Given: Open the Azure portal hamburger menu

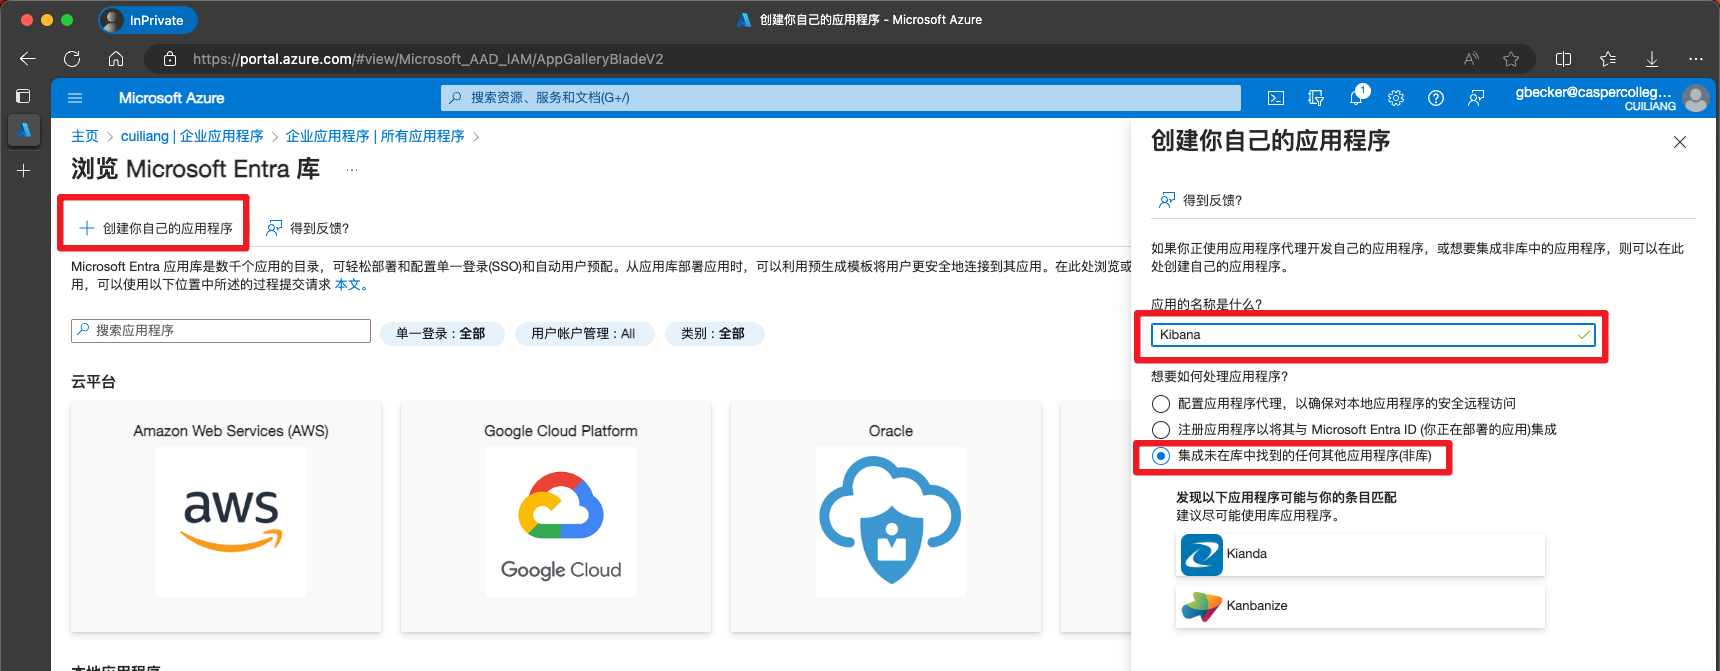Looking at the screenshot, I should [75, 98].
